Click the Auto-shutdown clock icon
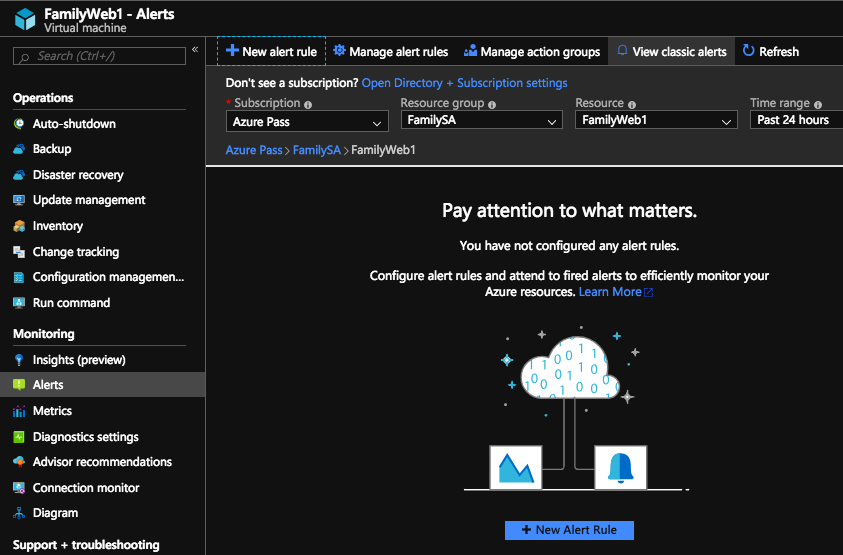This screenshot has height=555, width=843. point(19,124)
